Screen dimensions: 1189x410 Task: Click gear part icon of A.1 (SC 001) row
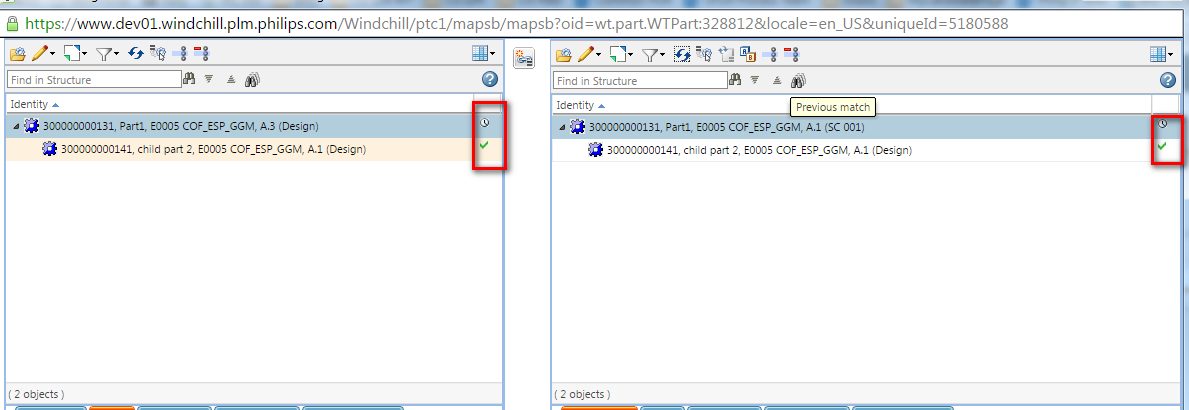pyautogui.click(x=578, y=127)
